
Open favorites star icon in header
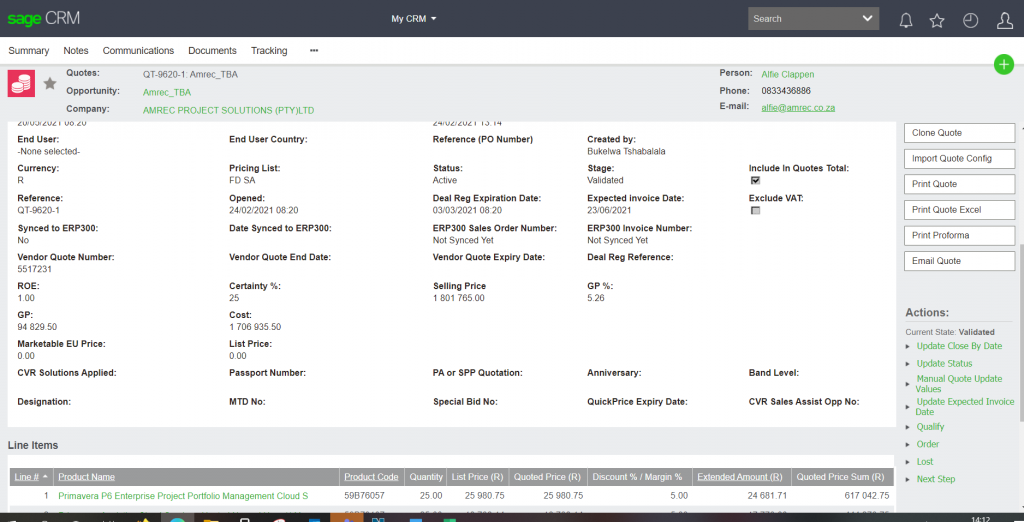pos(937,20)
